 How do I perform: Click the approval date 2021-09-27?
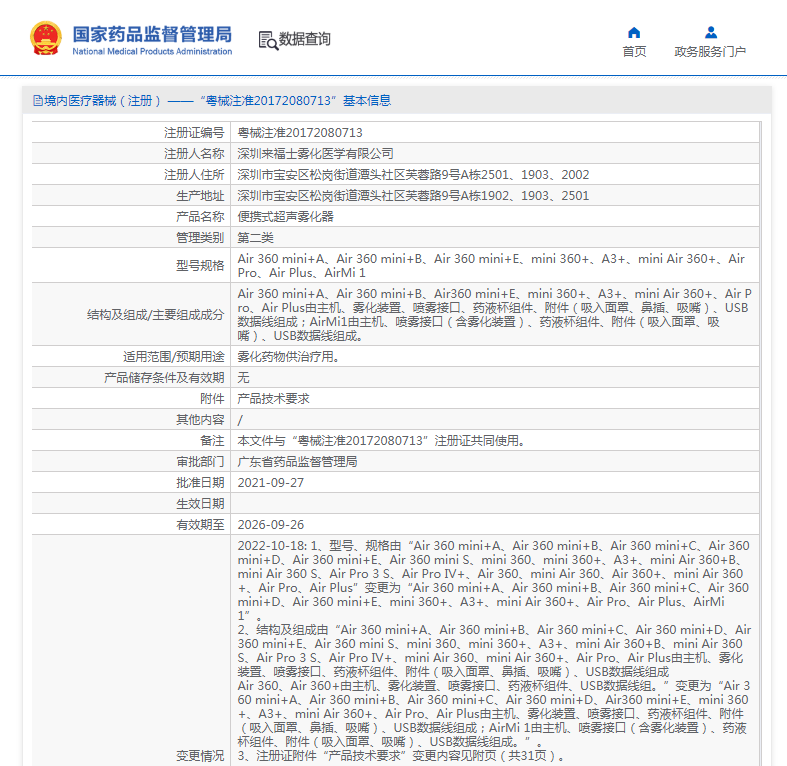(270, 482)
